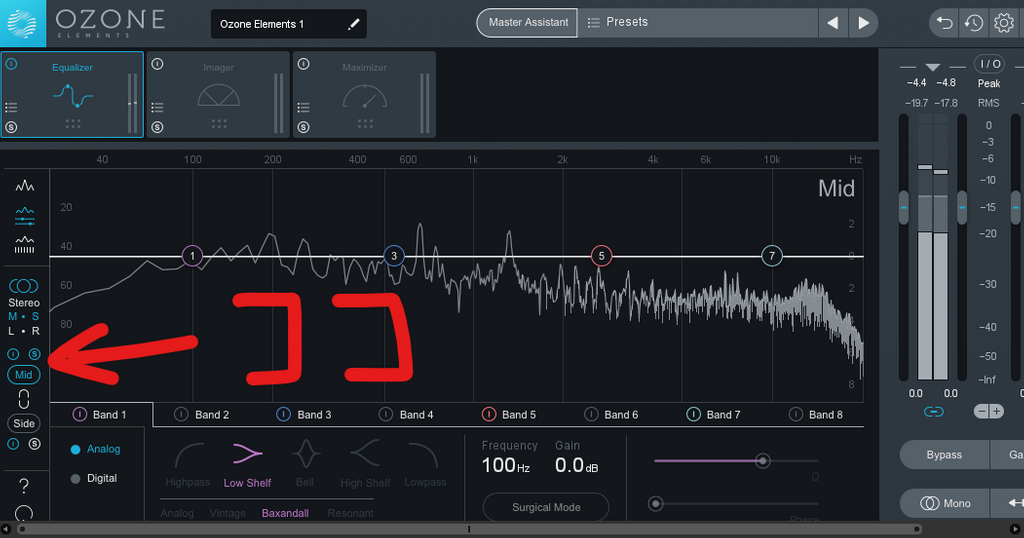Click EQ node 7 on the curve

tap(772, 256)
